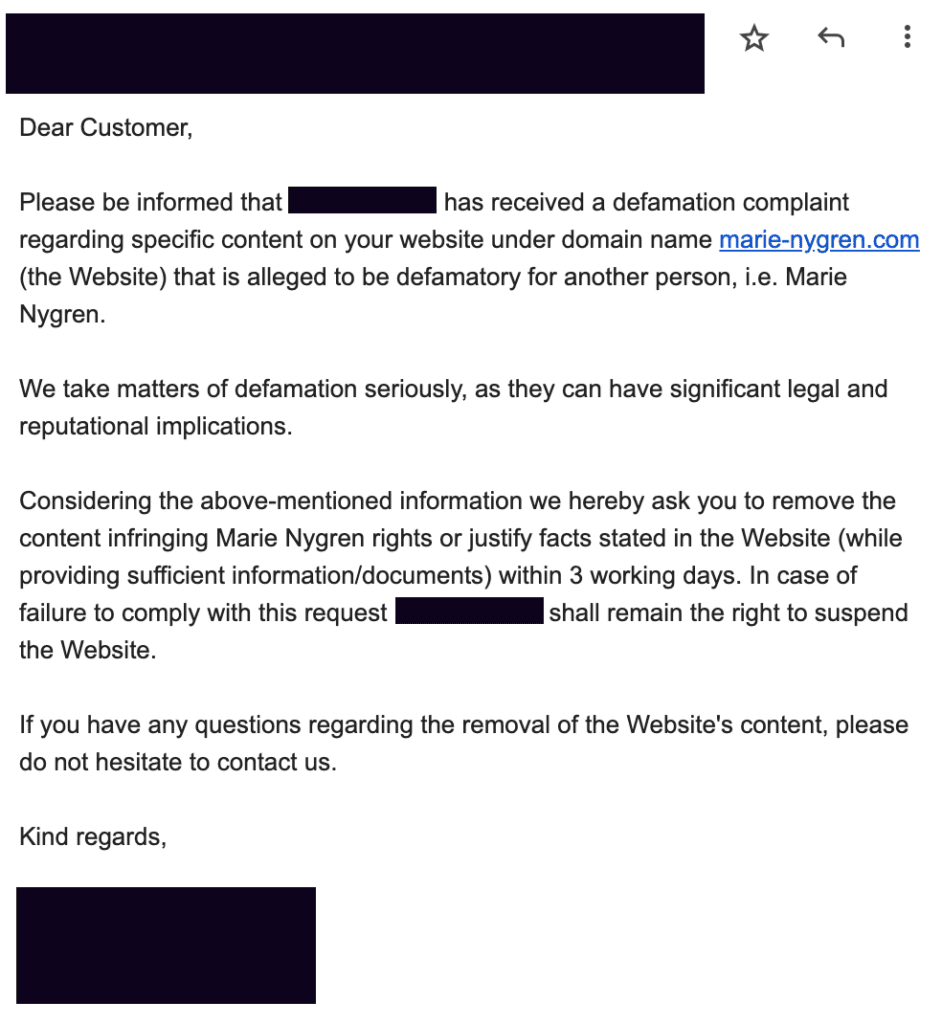Viewport: 942px width, 1024px height.
Task: Click the redacted sender header bar
Action: coord(355,54)
